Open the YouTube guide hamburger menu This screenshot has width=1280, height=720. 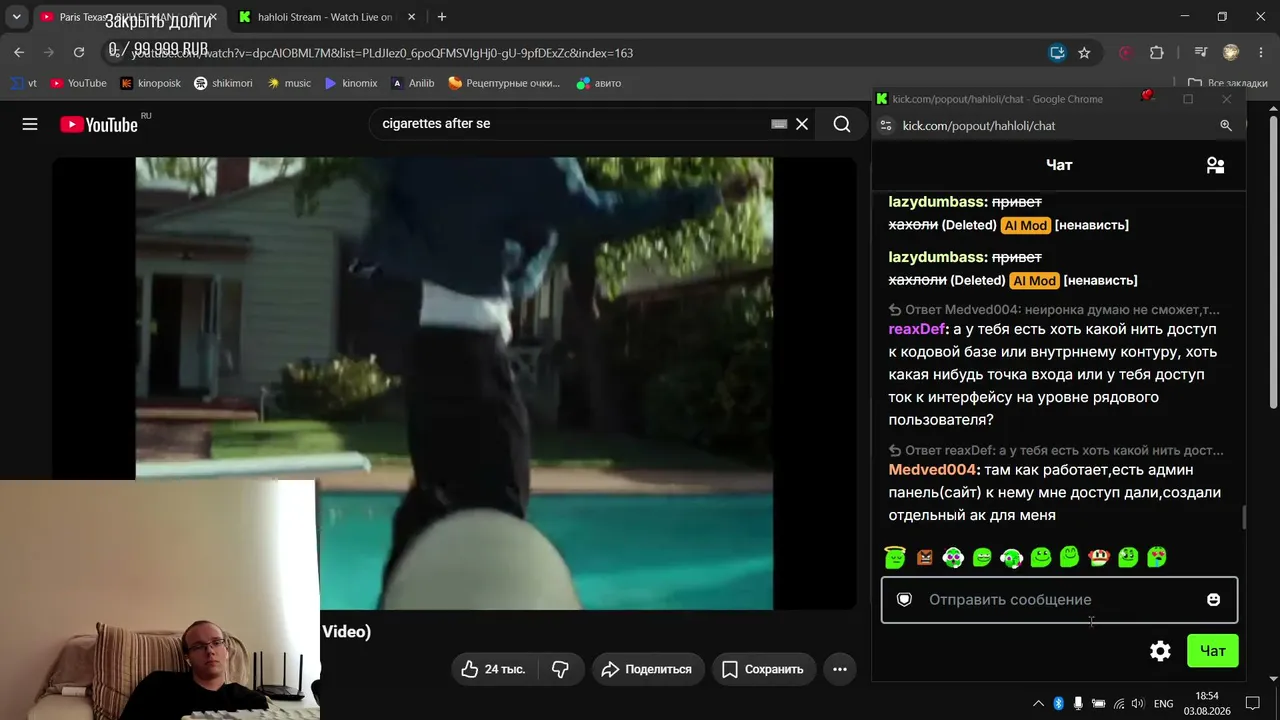[x=30, y=124]
